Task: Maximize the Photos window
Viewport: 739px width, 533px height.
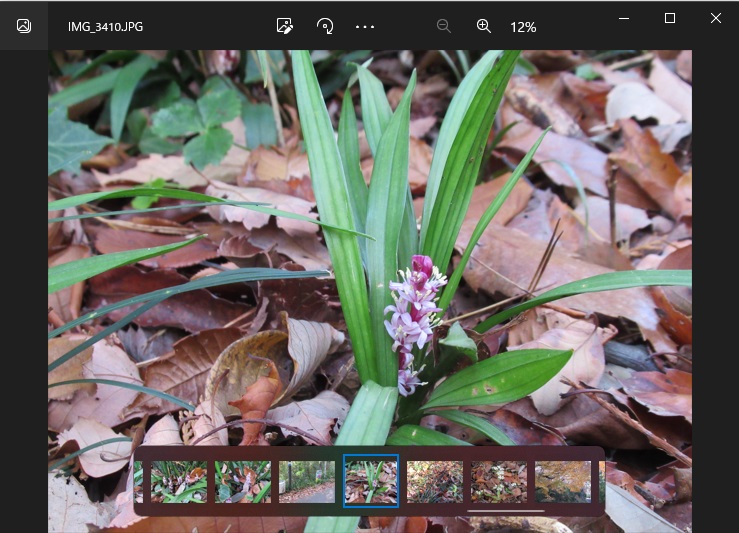Action: pos(670,18)
